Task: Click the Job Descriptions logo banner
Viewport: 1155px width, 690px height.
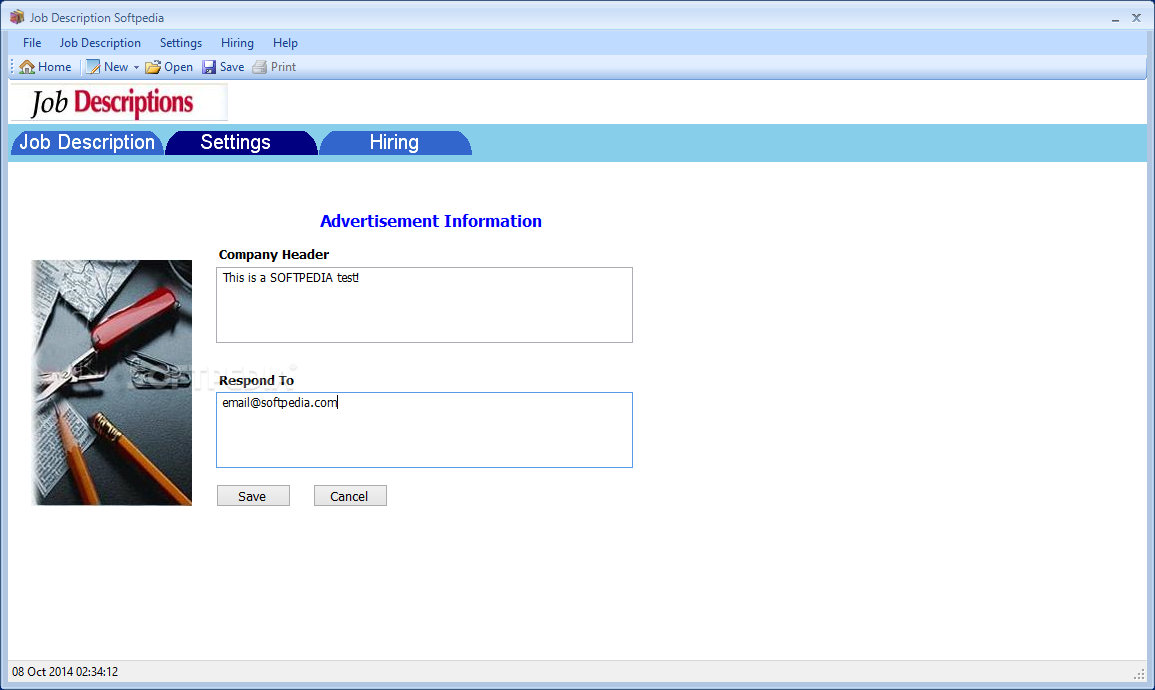Action: click(119, 102)
